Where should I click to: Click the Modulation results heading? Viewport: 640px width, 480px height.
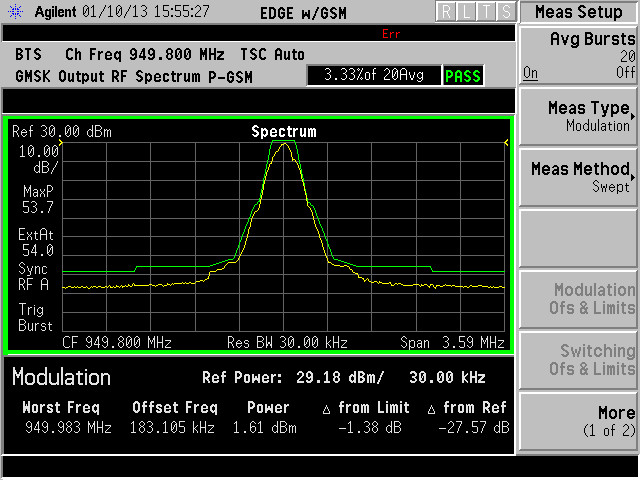pos(61,377)
